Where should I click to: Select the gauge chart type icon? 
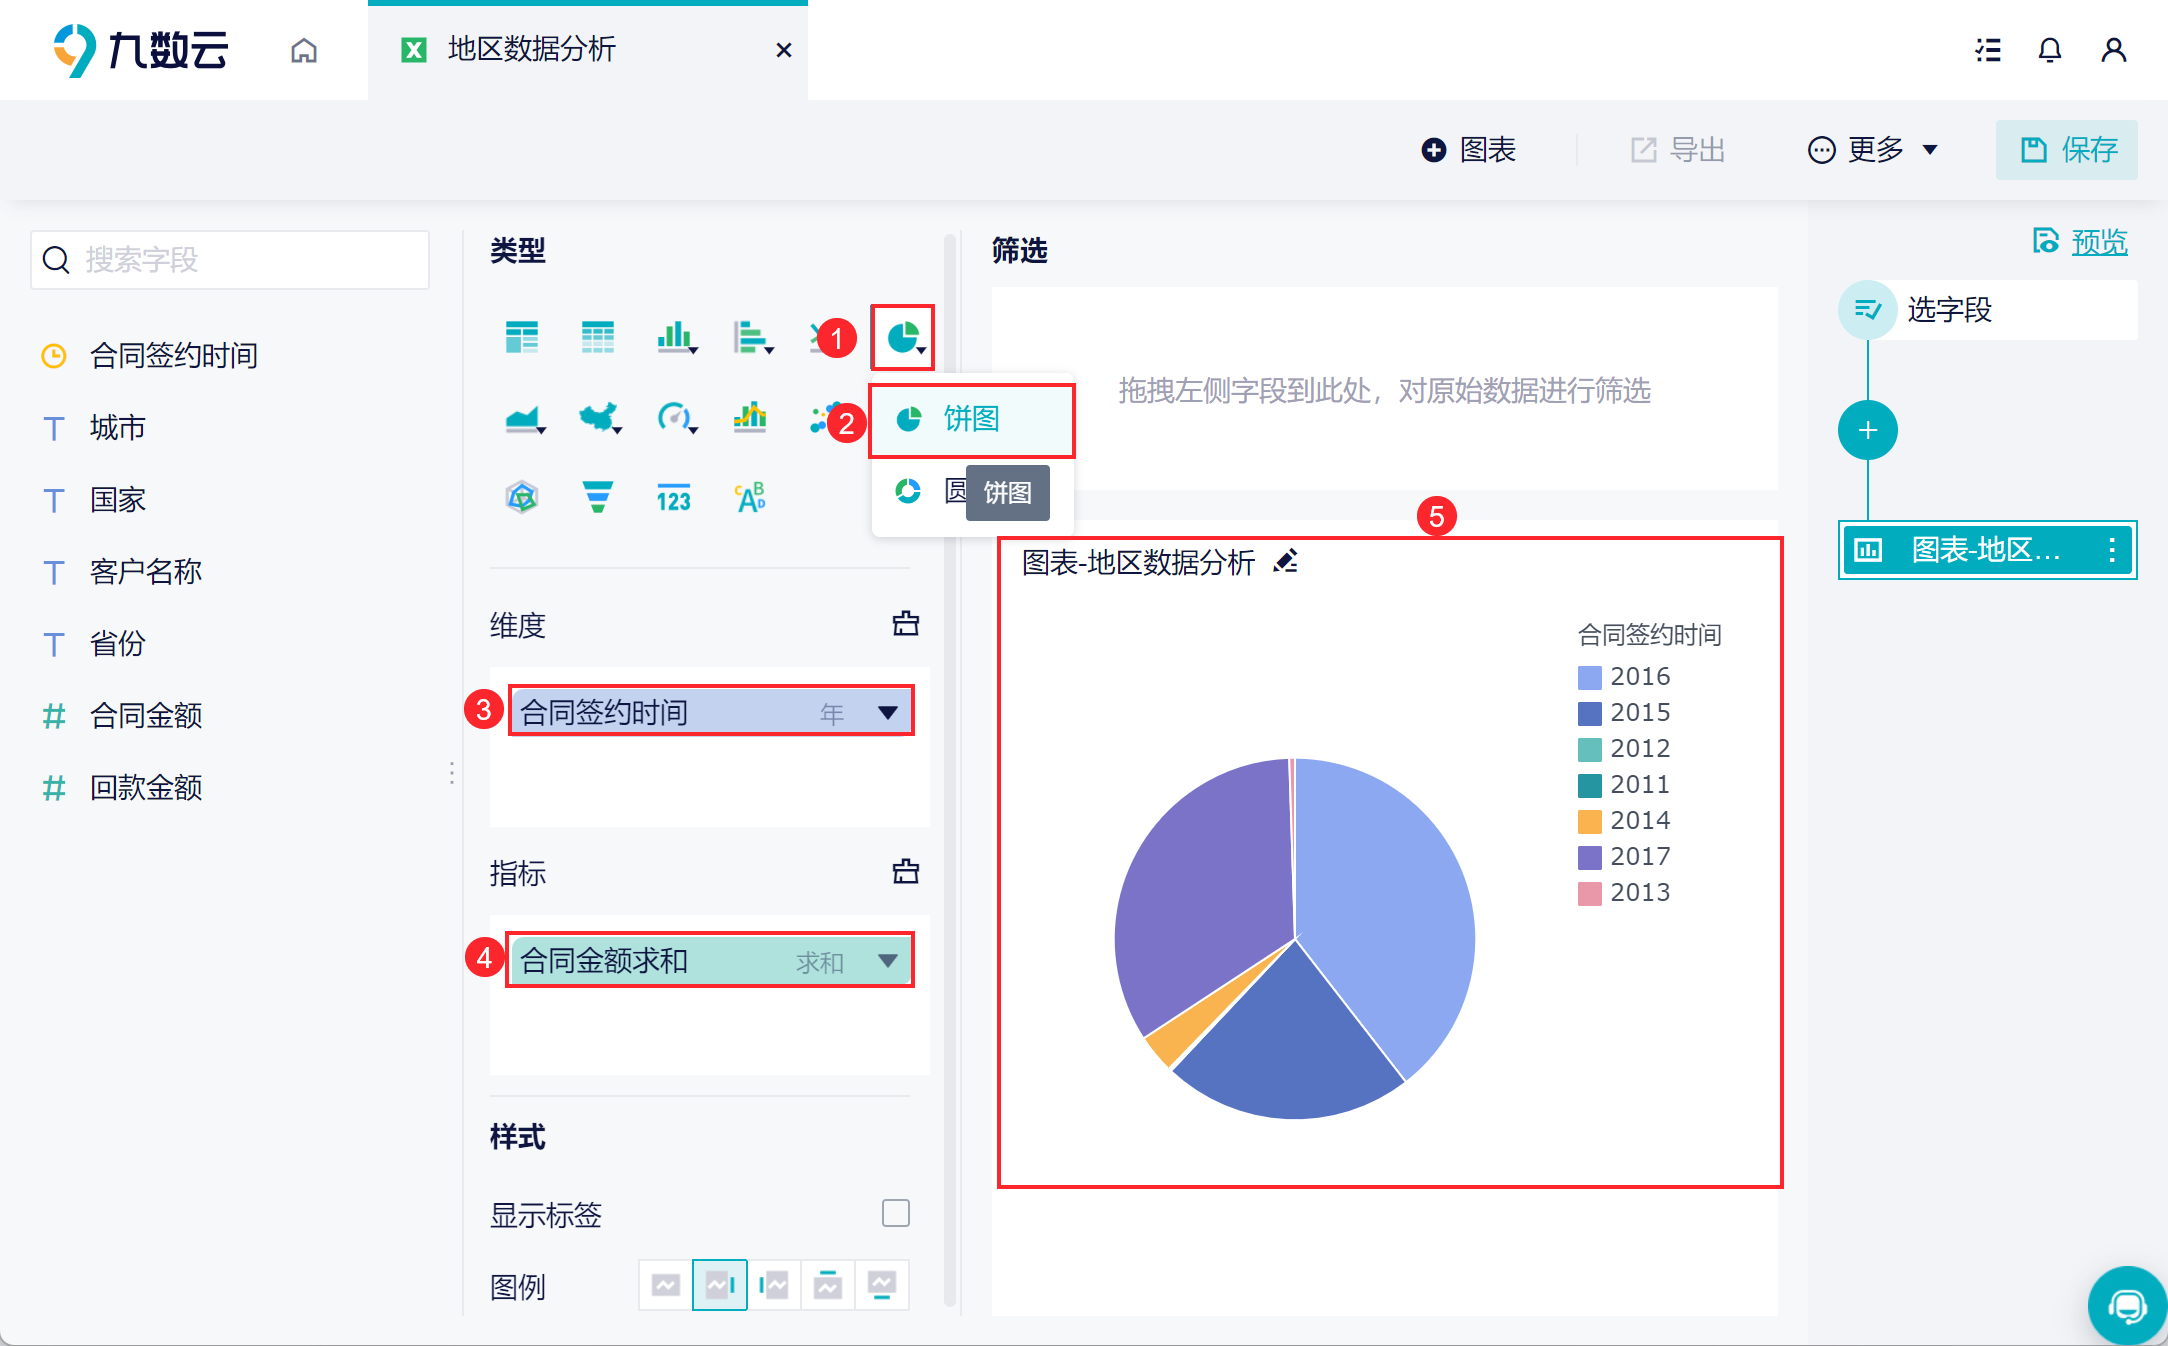point(674,416)
